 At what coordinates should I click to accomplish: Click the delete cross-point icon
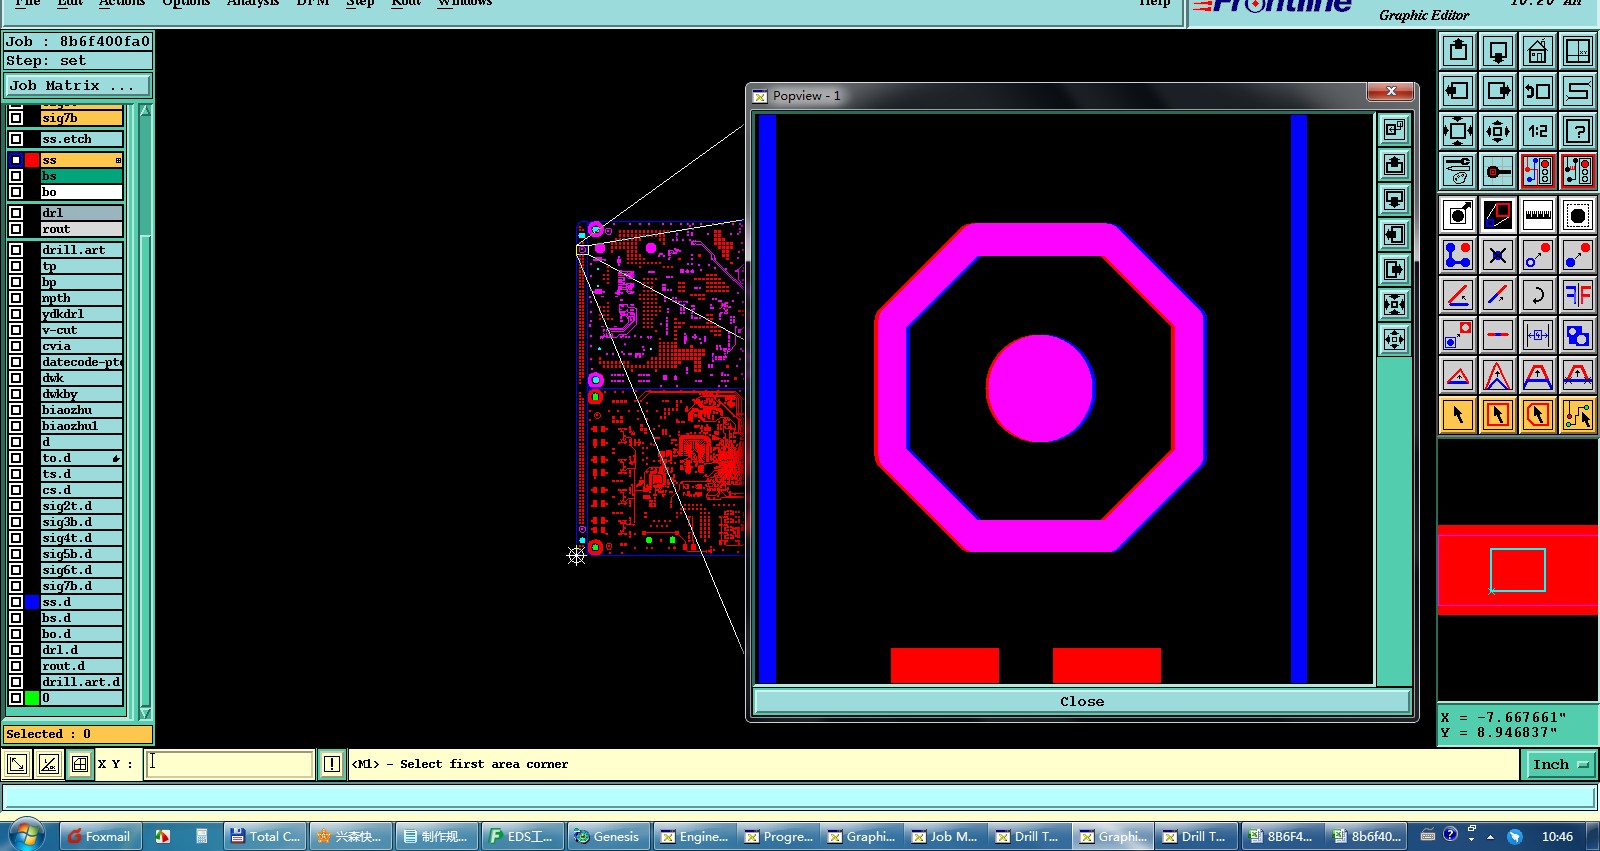tap(1497, 255)
